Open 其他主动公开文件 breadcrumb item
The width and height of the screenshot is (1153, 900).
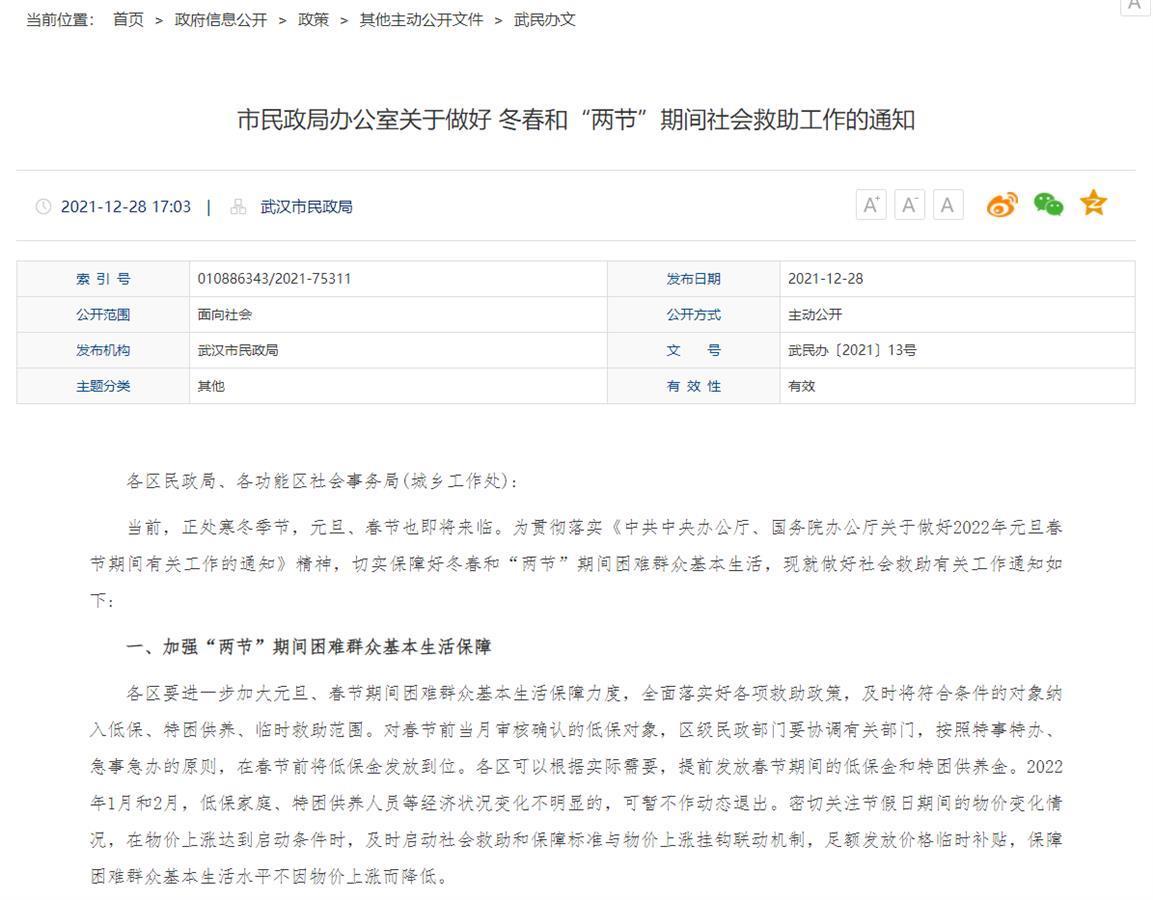421,20
